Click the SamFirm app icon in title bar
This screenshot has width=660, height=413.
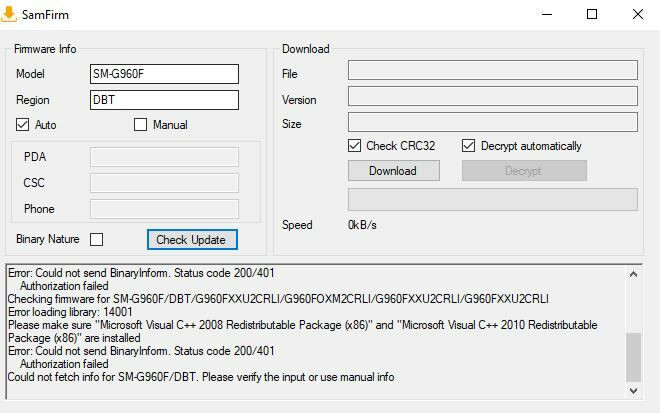8,14
